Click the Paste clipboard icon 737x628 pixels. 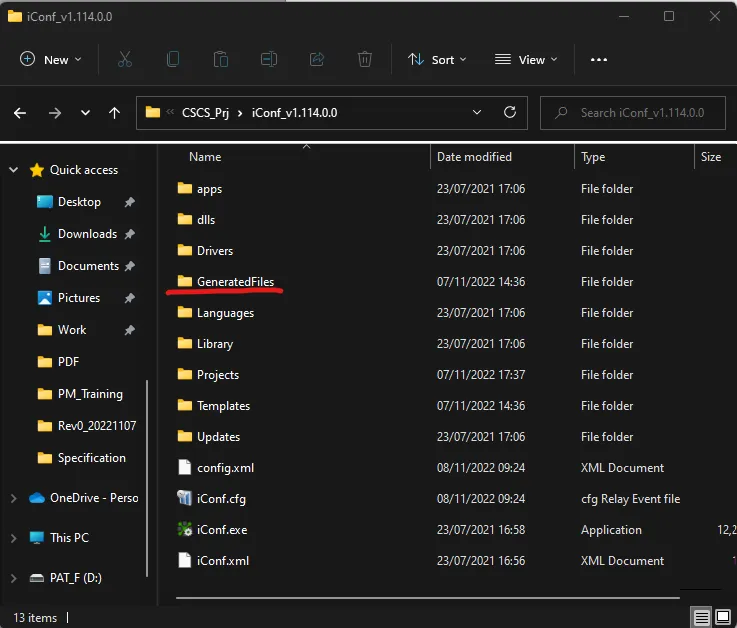coord(220,59)
